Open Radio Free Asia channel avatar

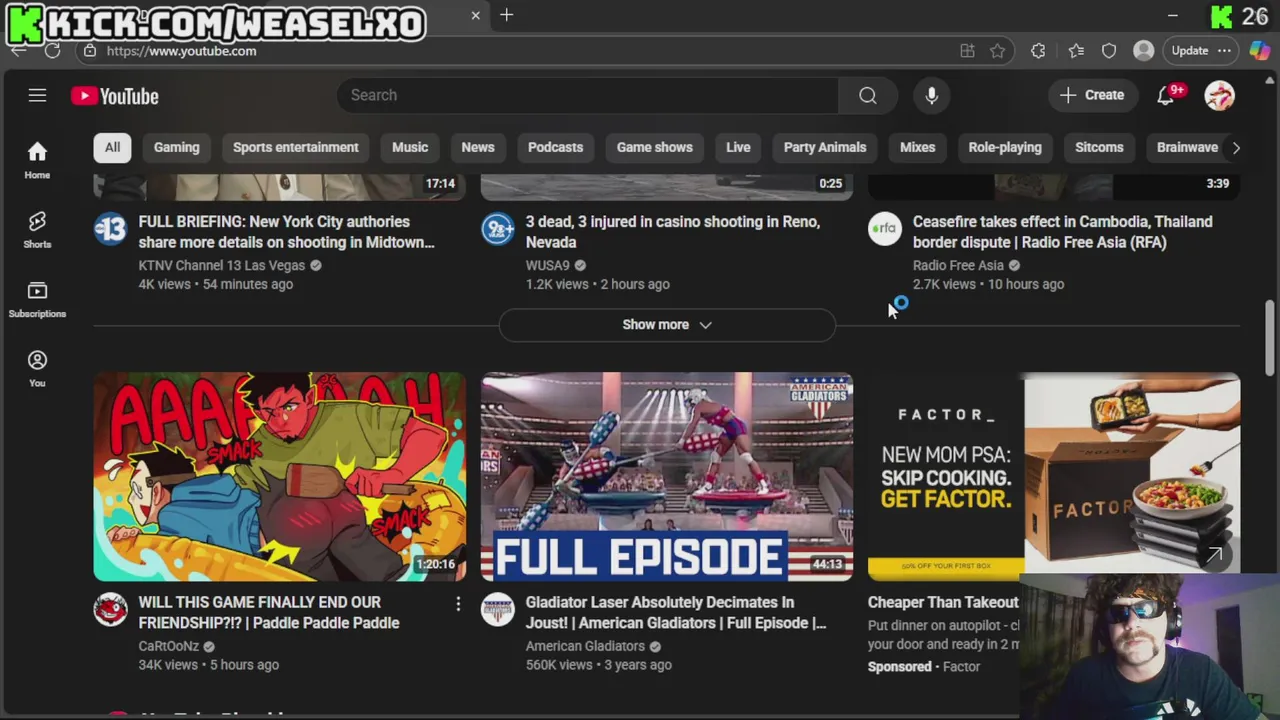tap(884, 229)
